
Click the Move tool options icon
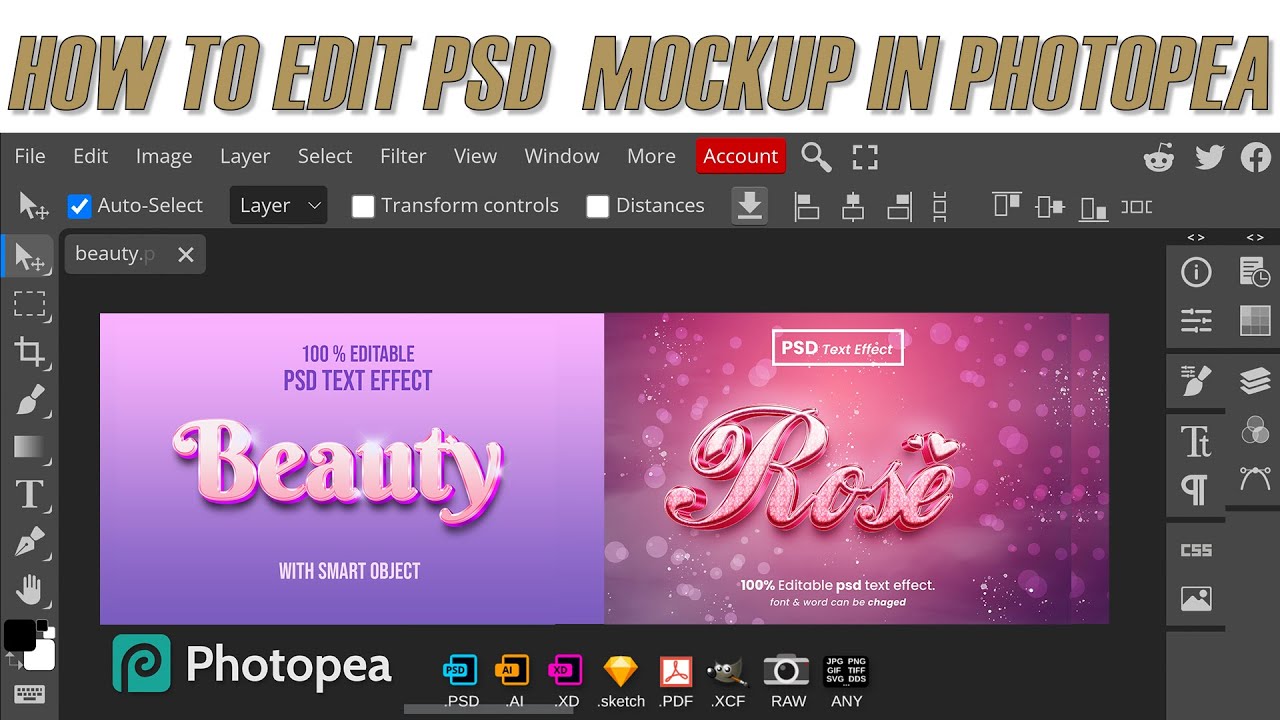tap(34, 206)
